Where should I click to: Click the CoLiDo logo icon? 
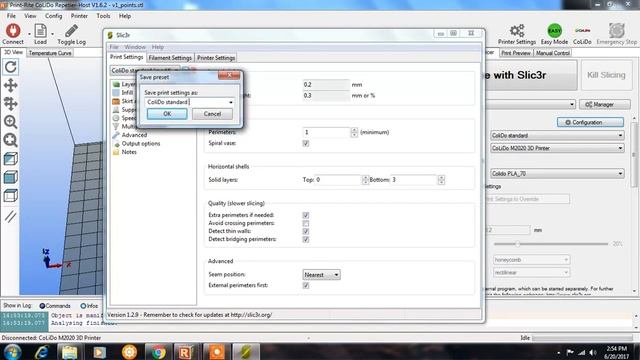coord(582,31)
